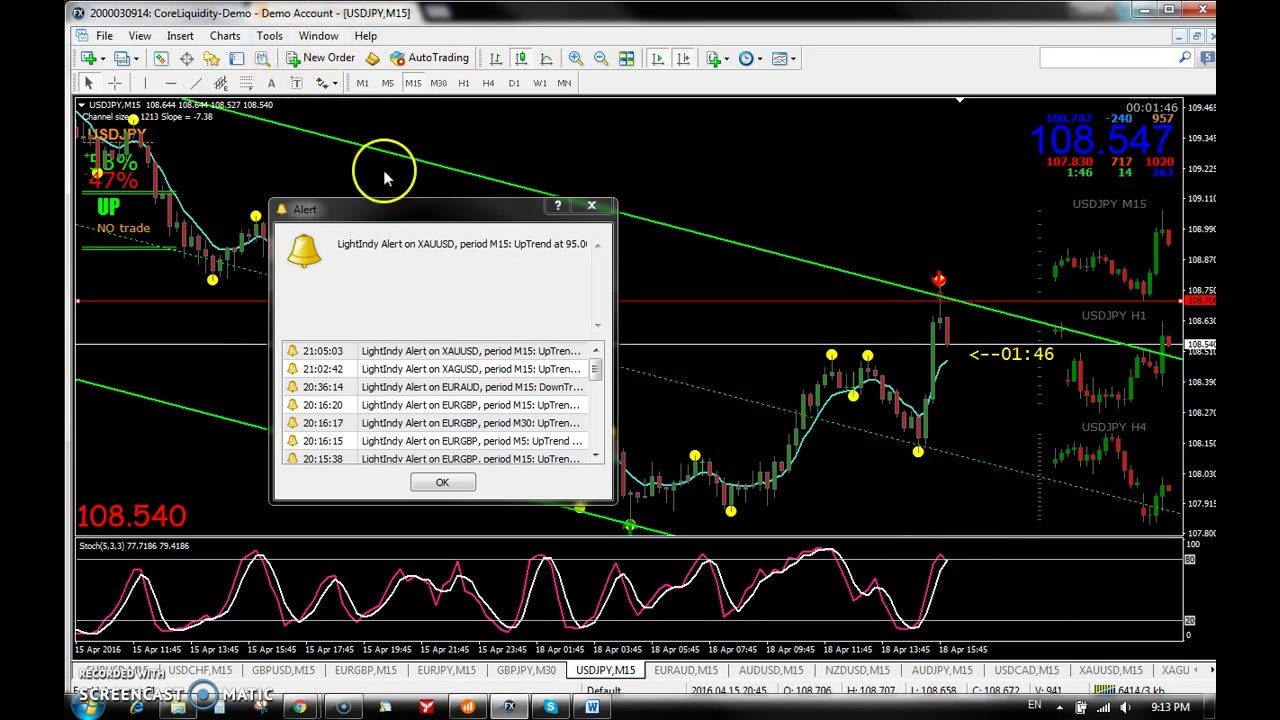
Task: Select the text A tool
Action: (x=272, y=83)
